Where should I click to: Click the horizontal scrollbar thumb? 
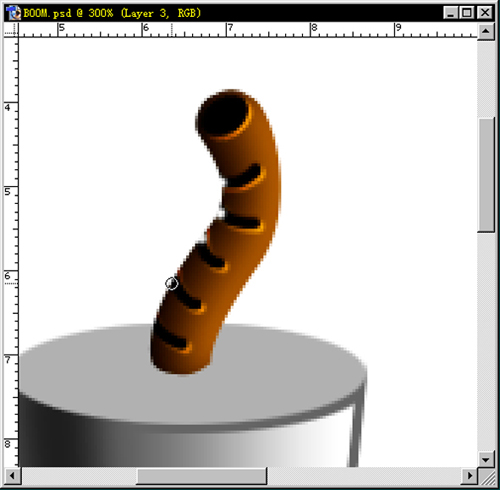(x=202, y=476)
